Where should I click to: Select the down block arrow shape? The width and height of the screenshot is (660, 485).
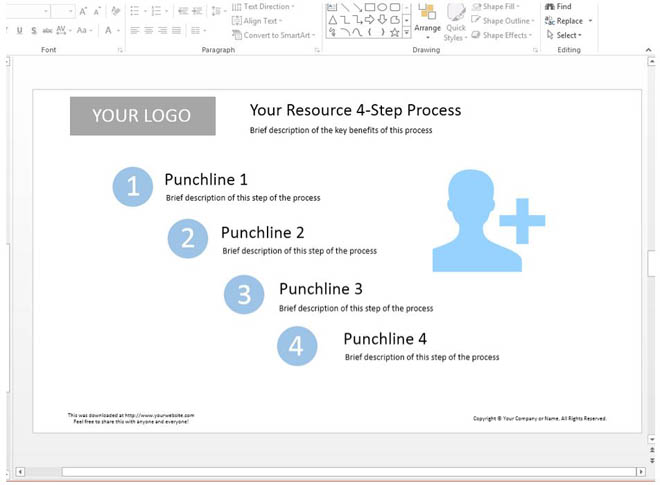382,20
